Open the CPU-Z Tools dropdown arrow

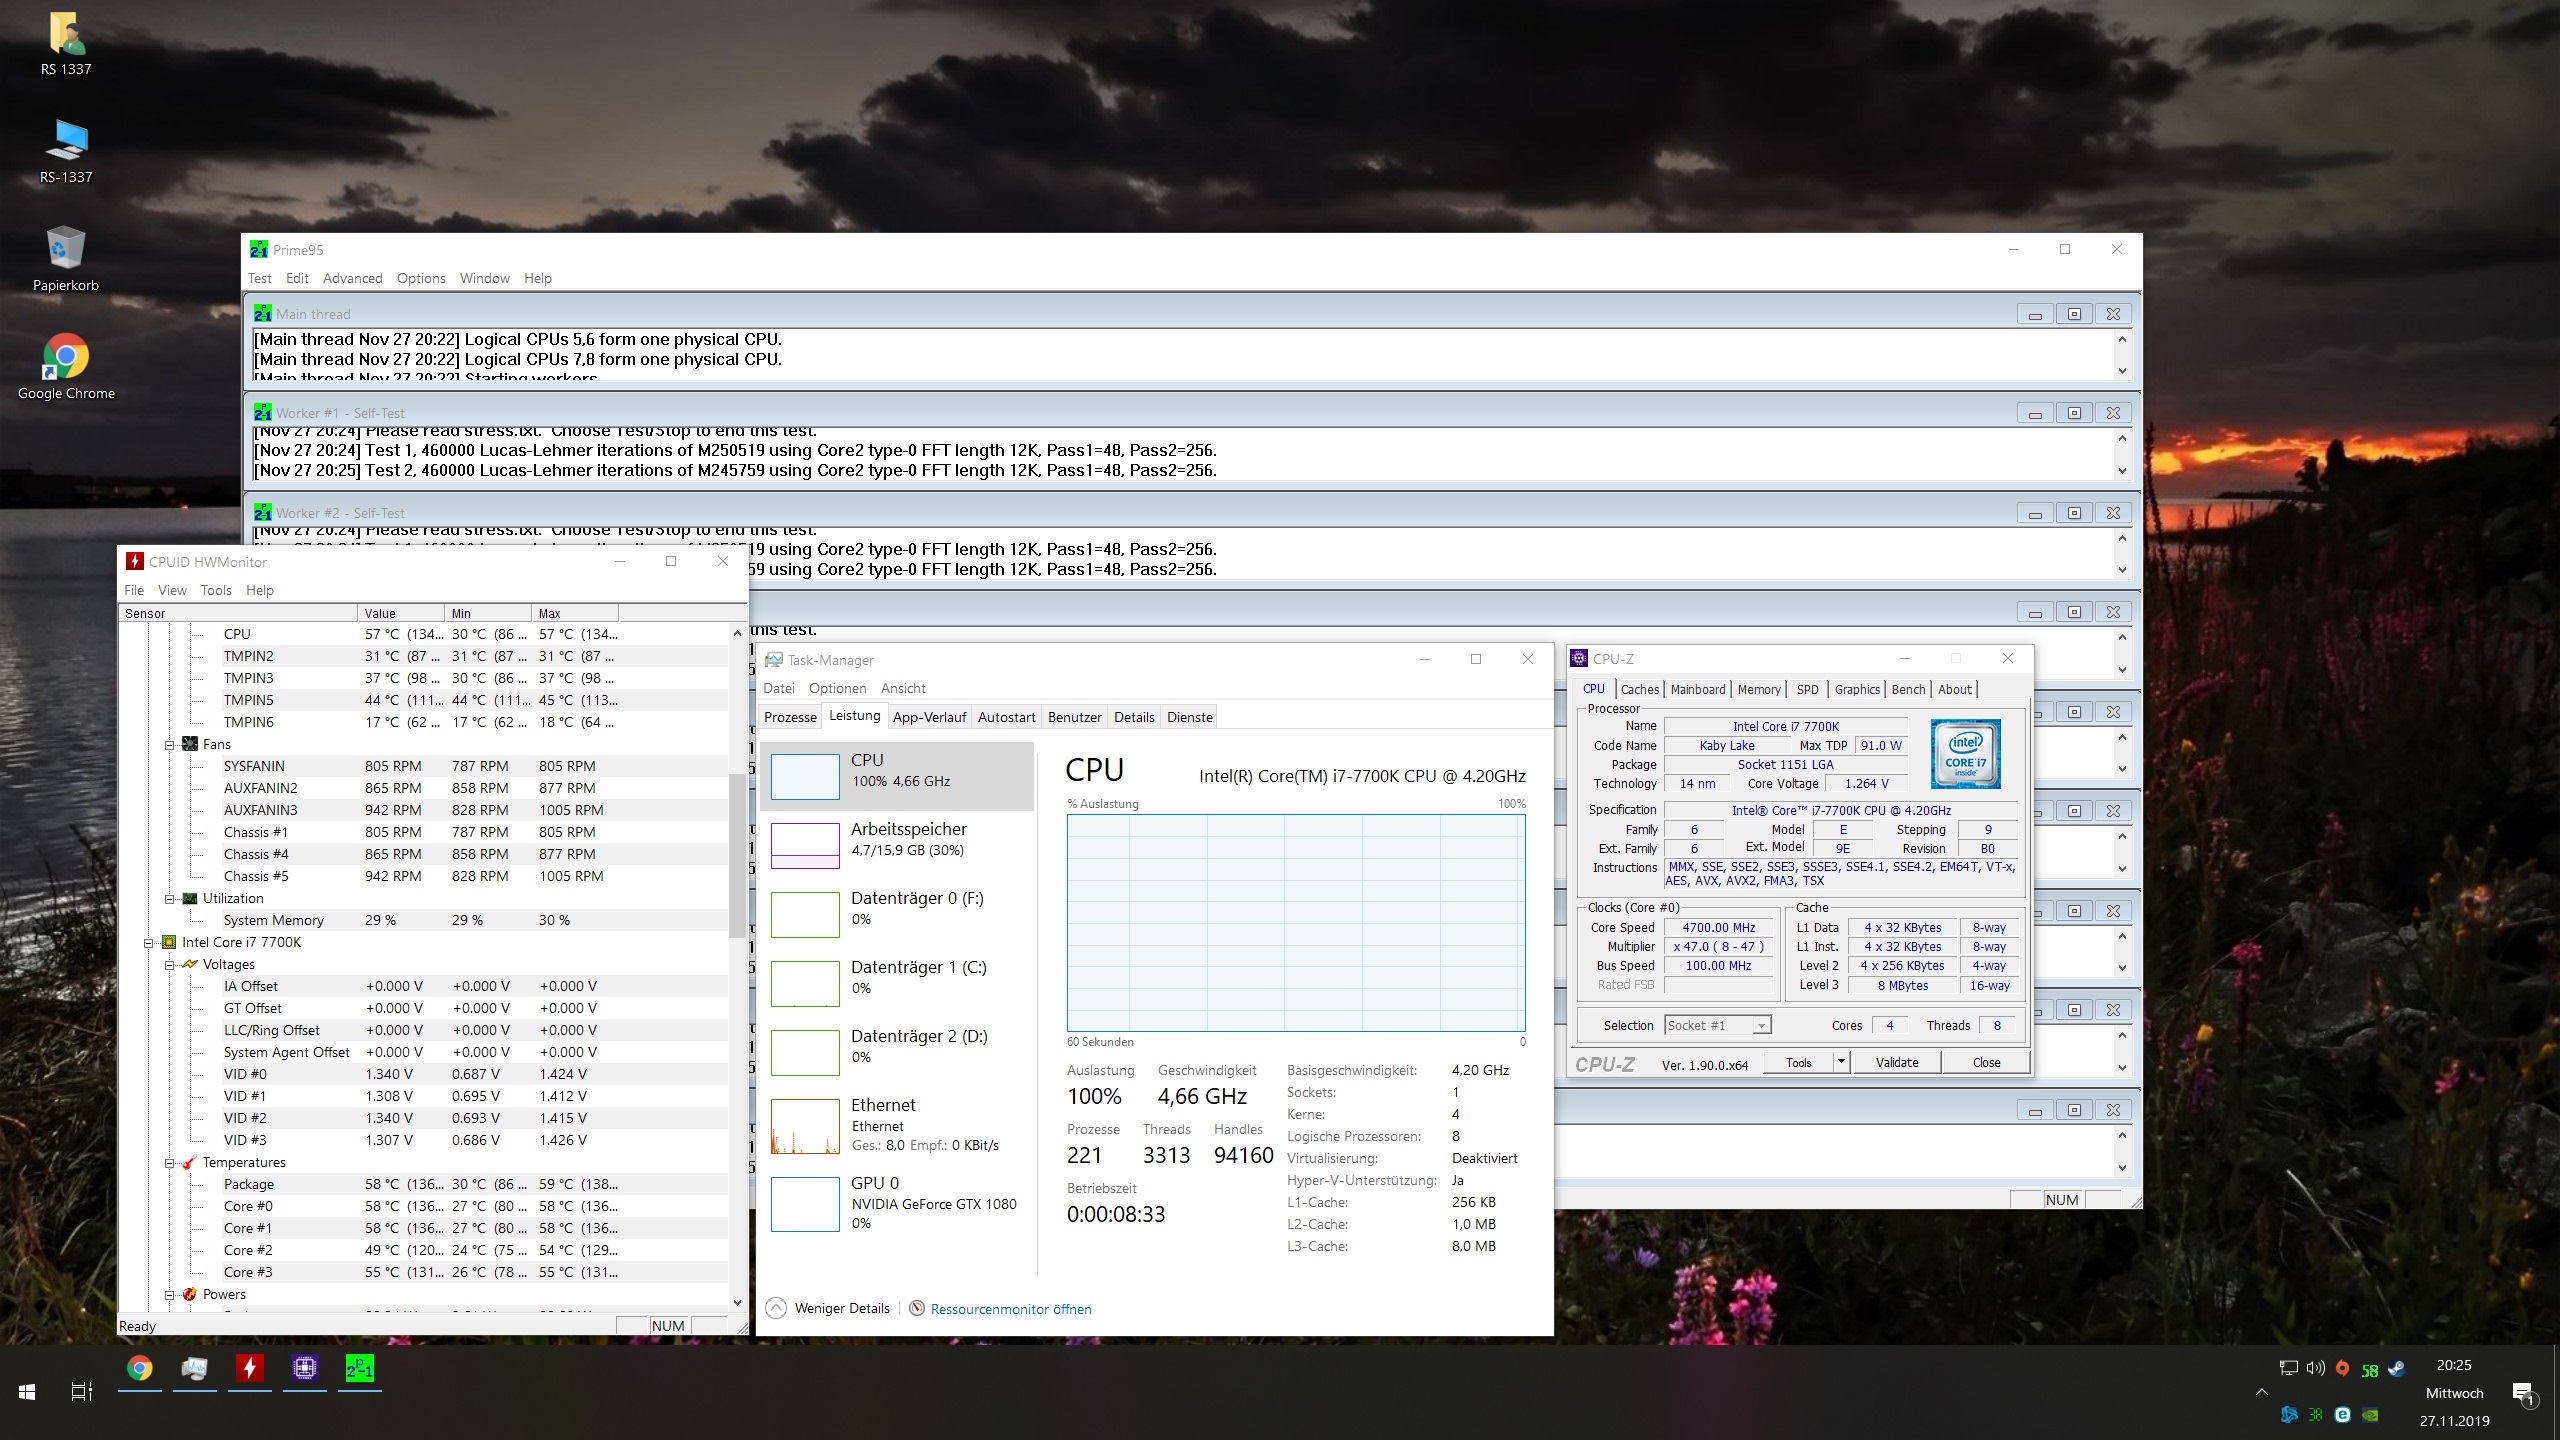(1840, 1062)
